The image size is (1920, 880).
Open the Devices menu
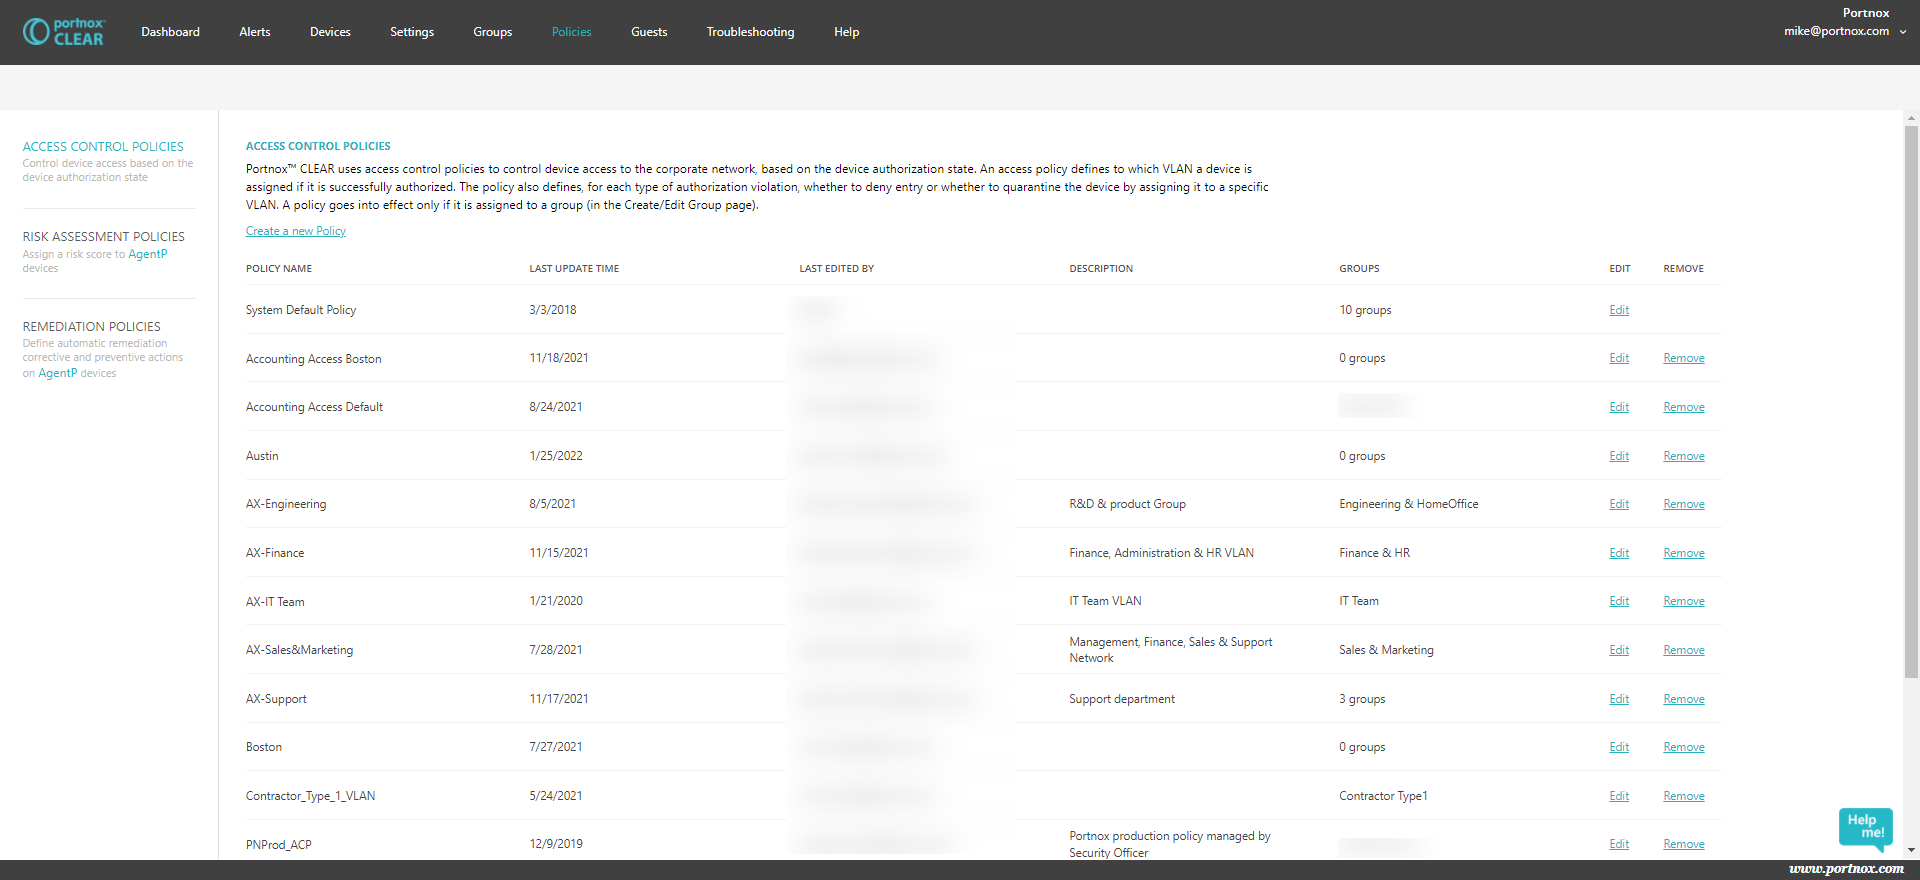tap(330, 32)
